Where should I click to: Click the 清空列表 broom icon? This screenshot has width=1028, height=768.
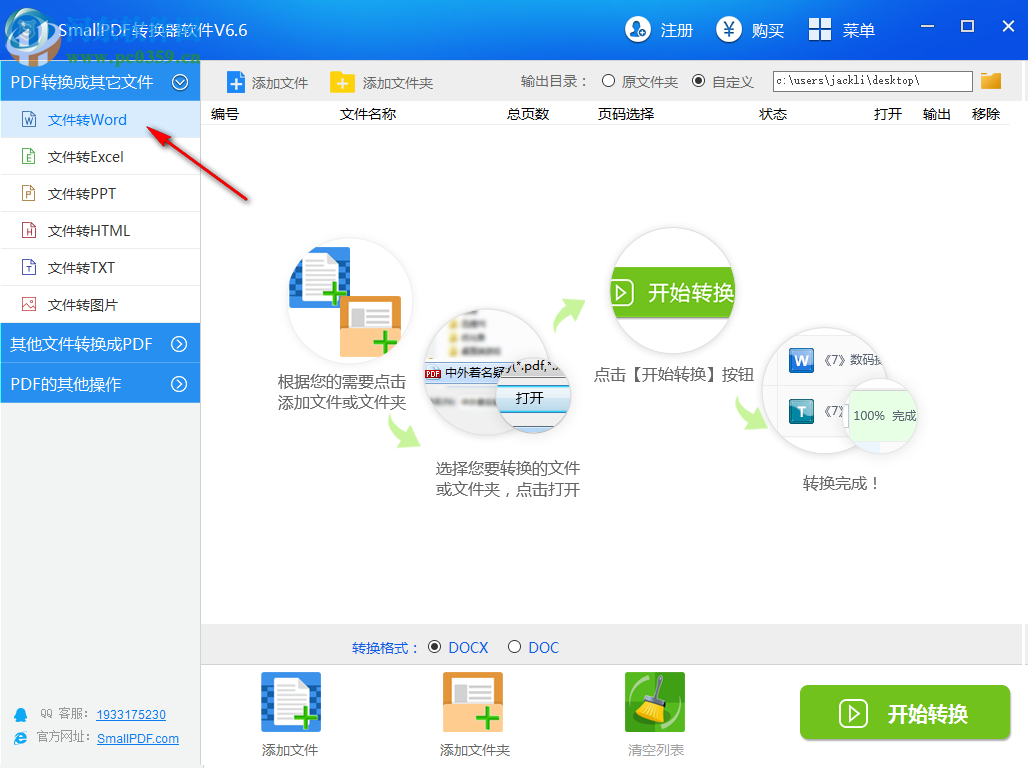[x=654, y=702]
